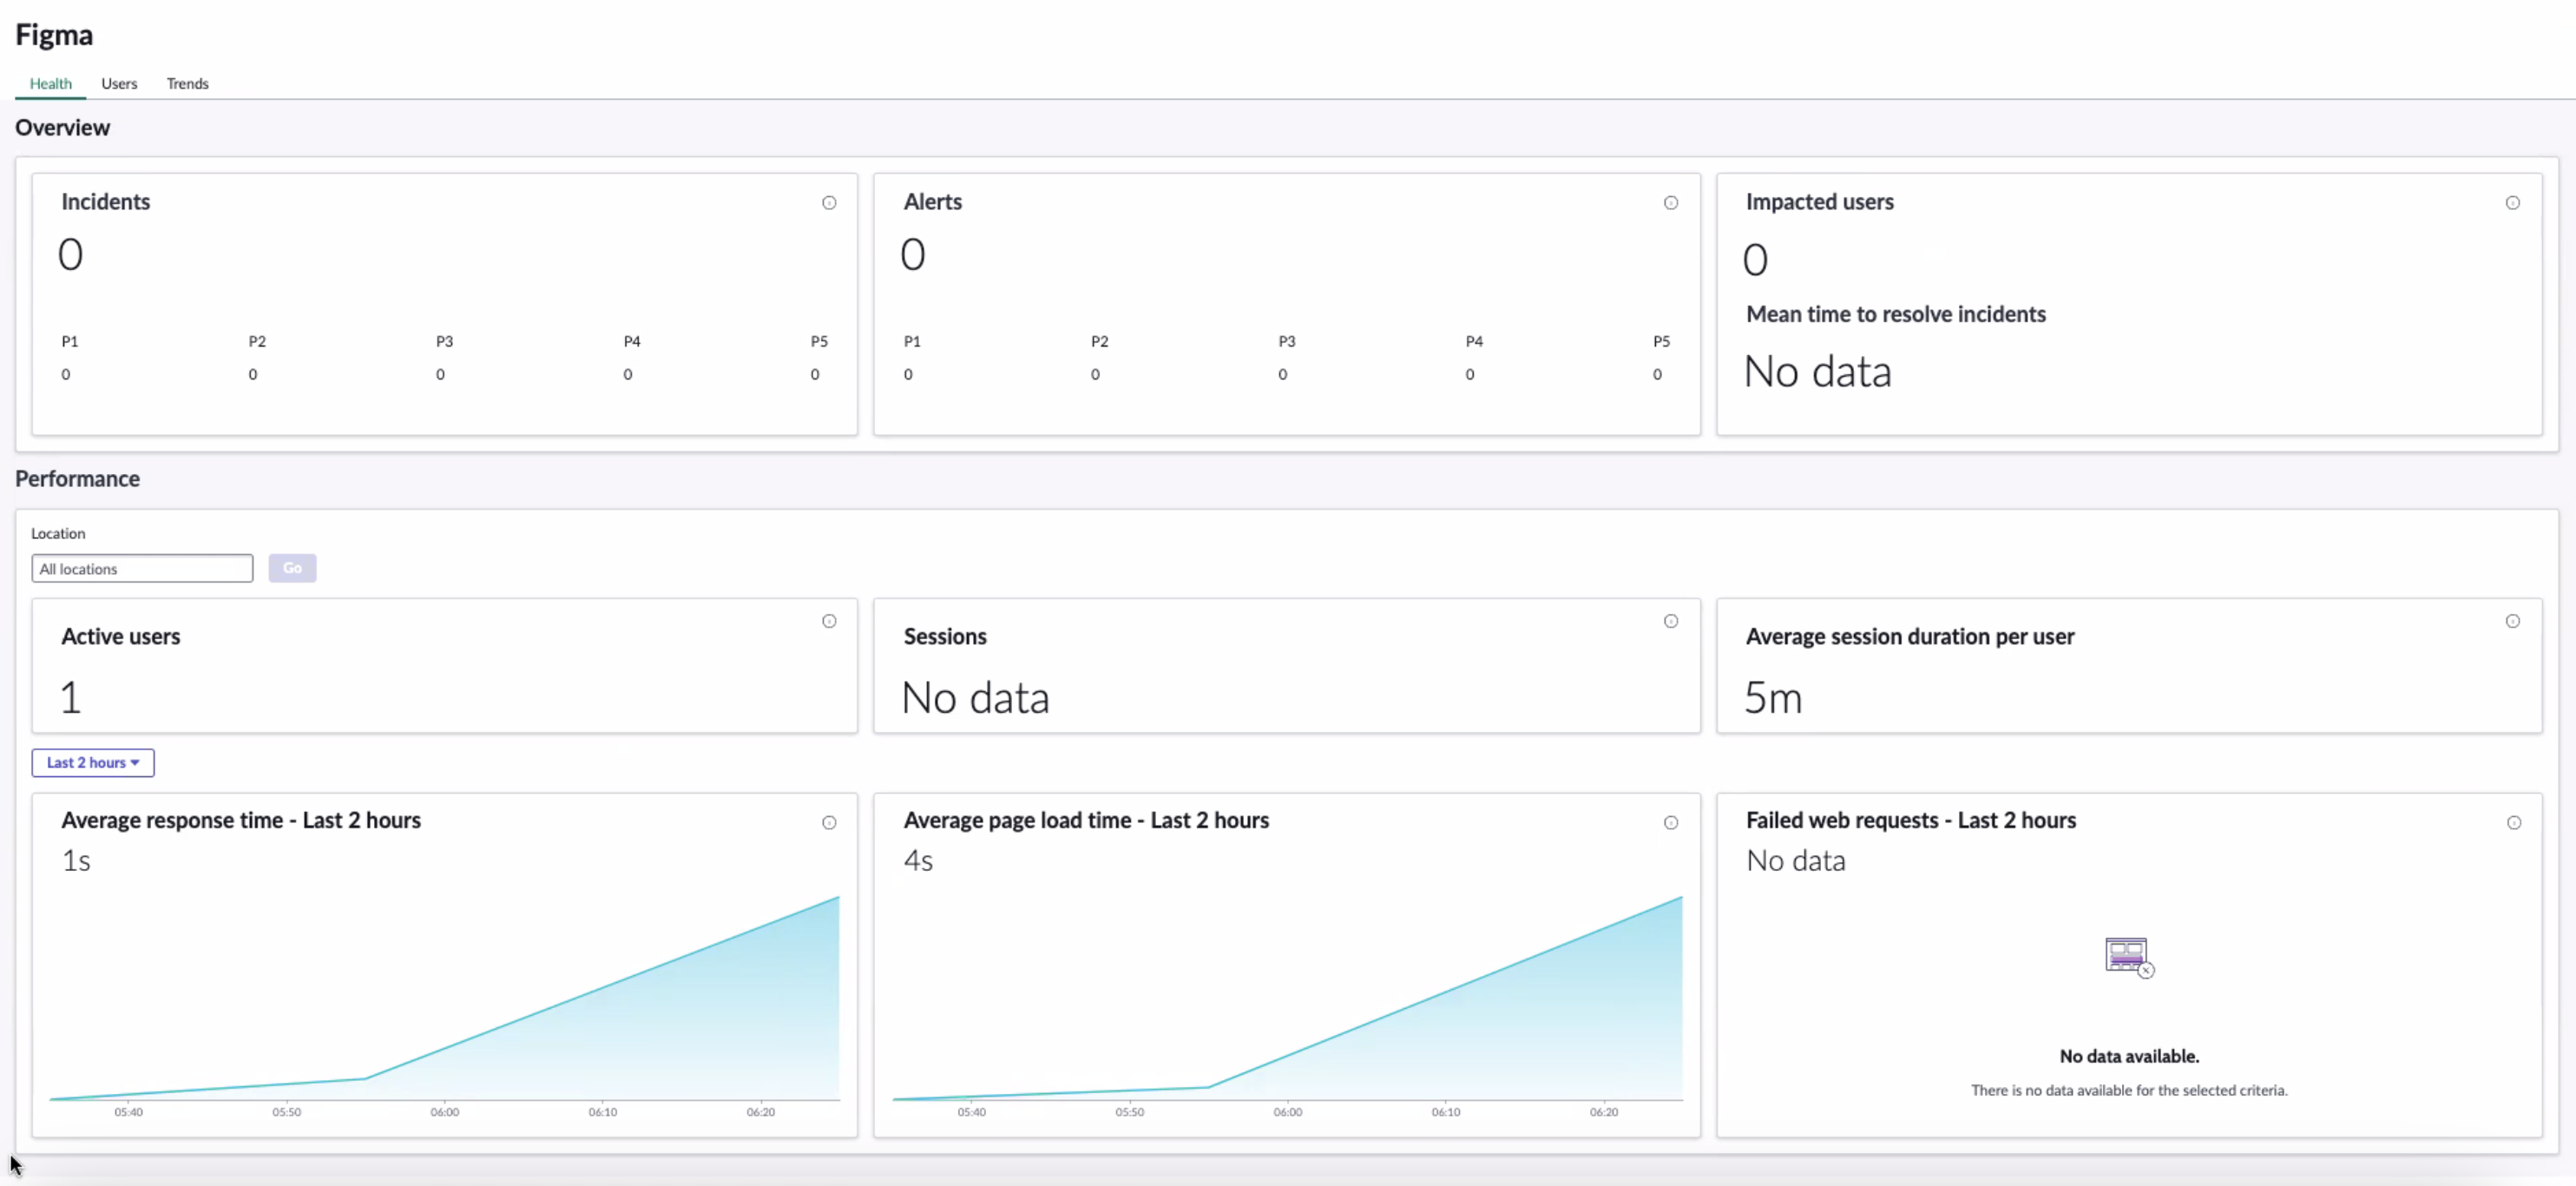Click the Average session duration per user title
Image resolution: width=2576 pixels, height=1186 pixels.
1910,637
